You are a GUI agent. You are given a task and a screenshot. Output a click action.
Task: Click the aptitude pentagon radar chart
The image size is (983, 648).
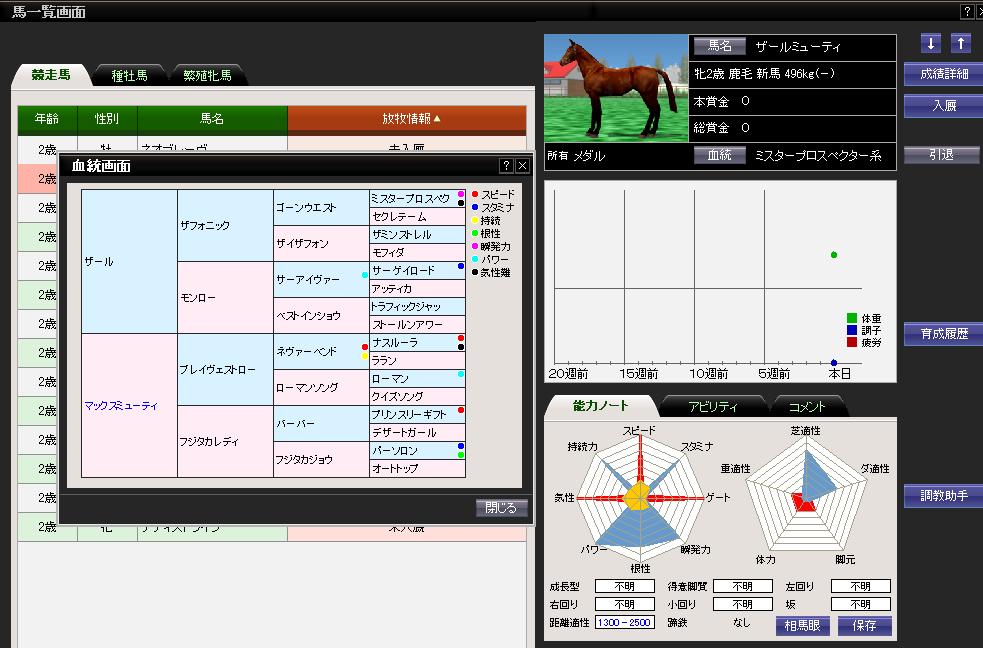tap(804, 495)
